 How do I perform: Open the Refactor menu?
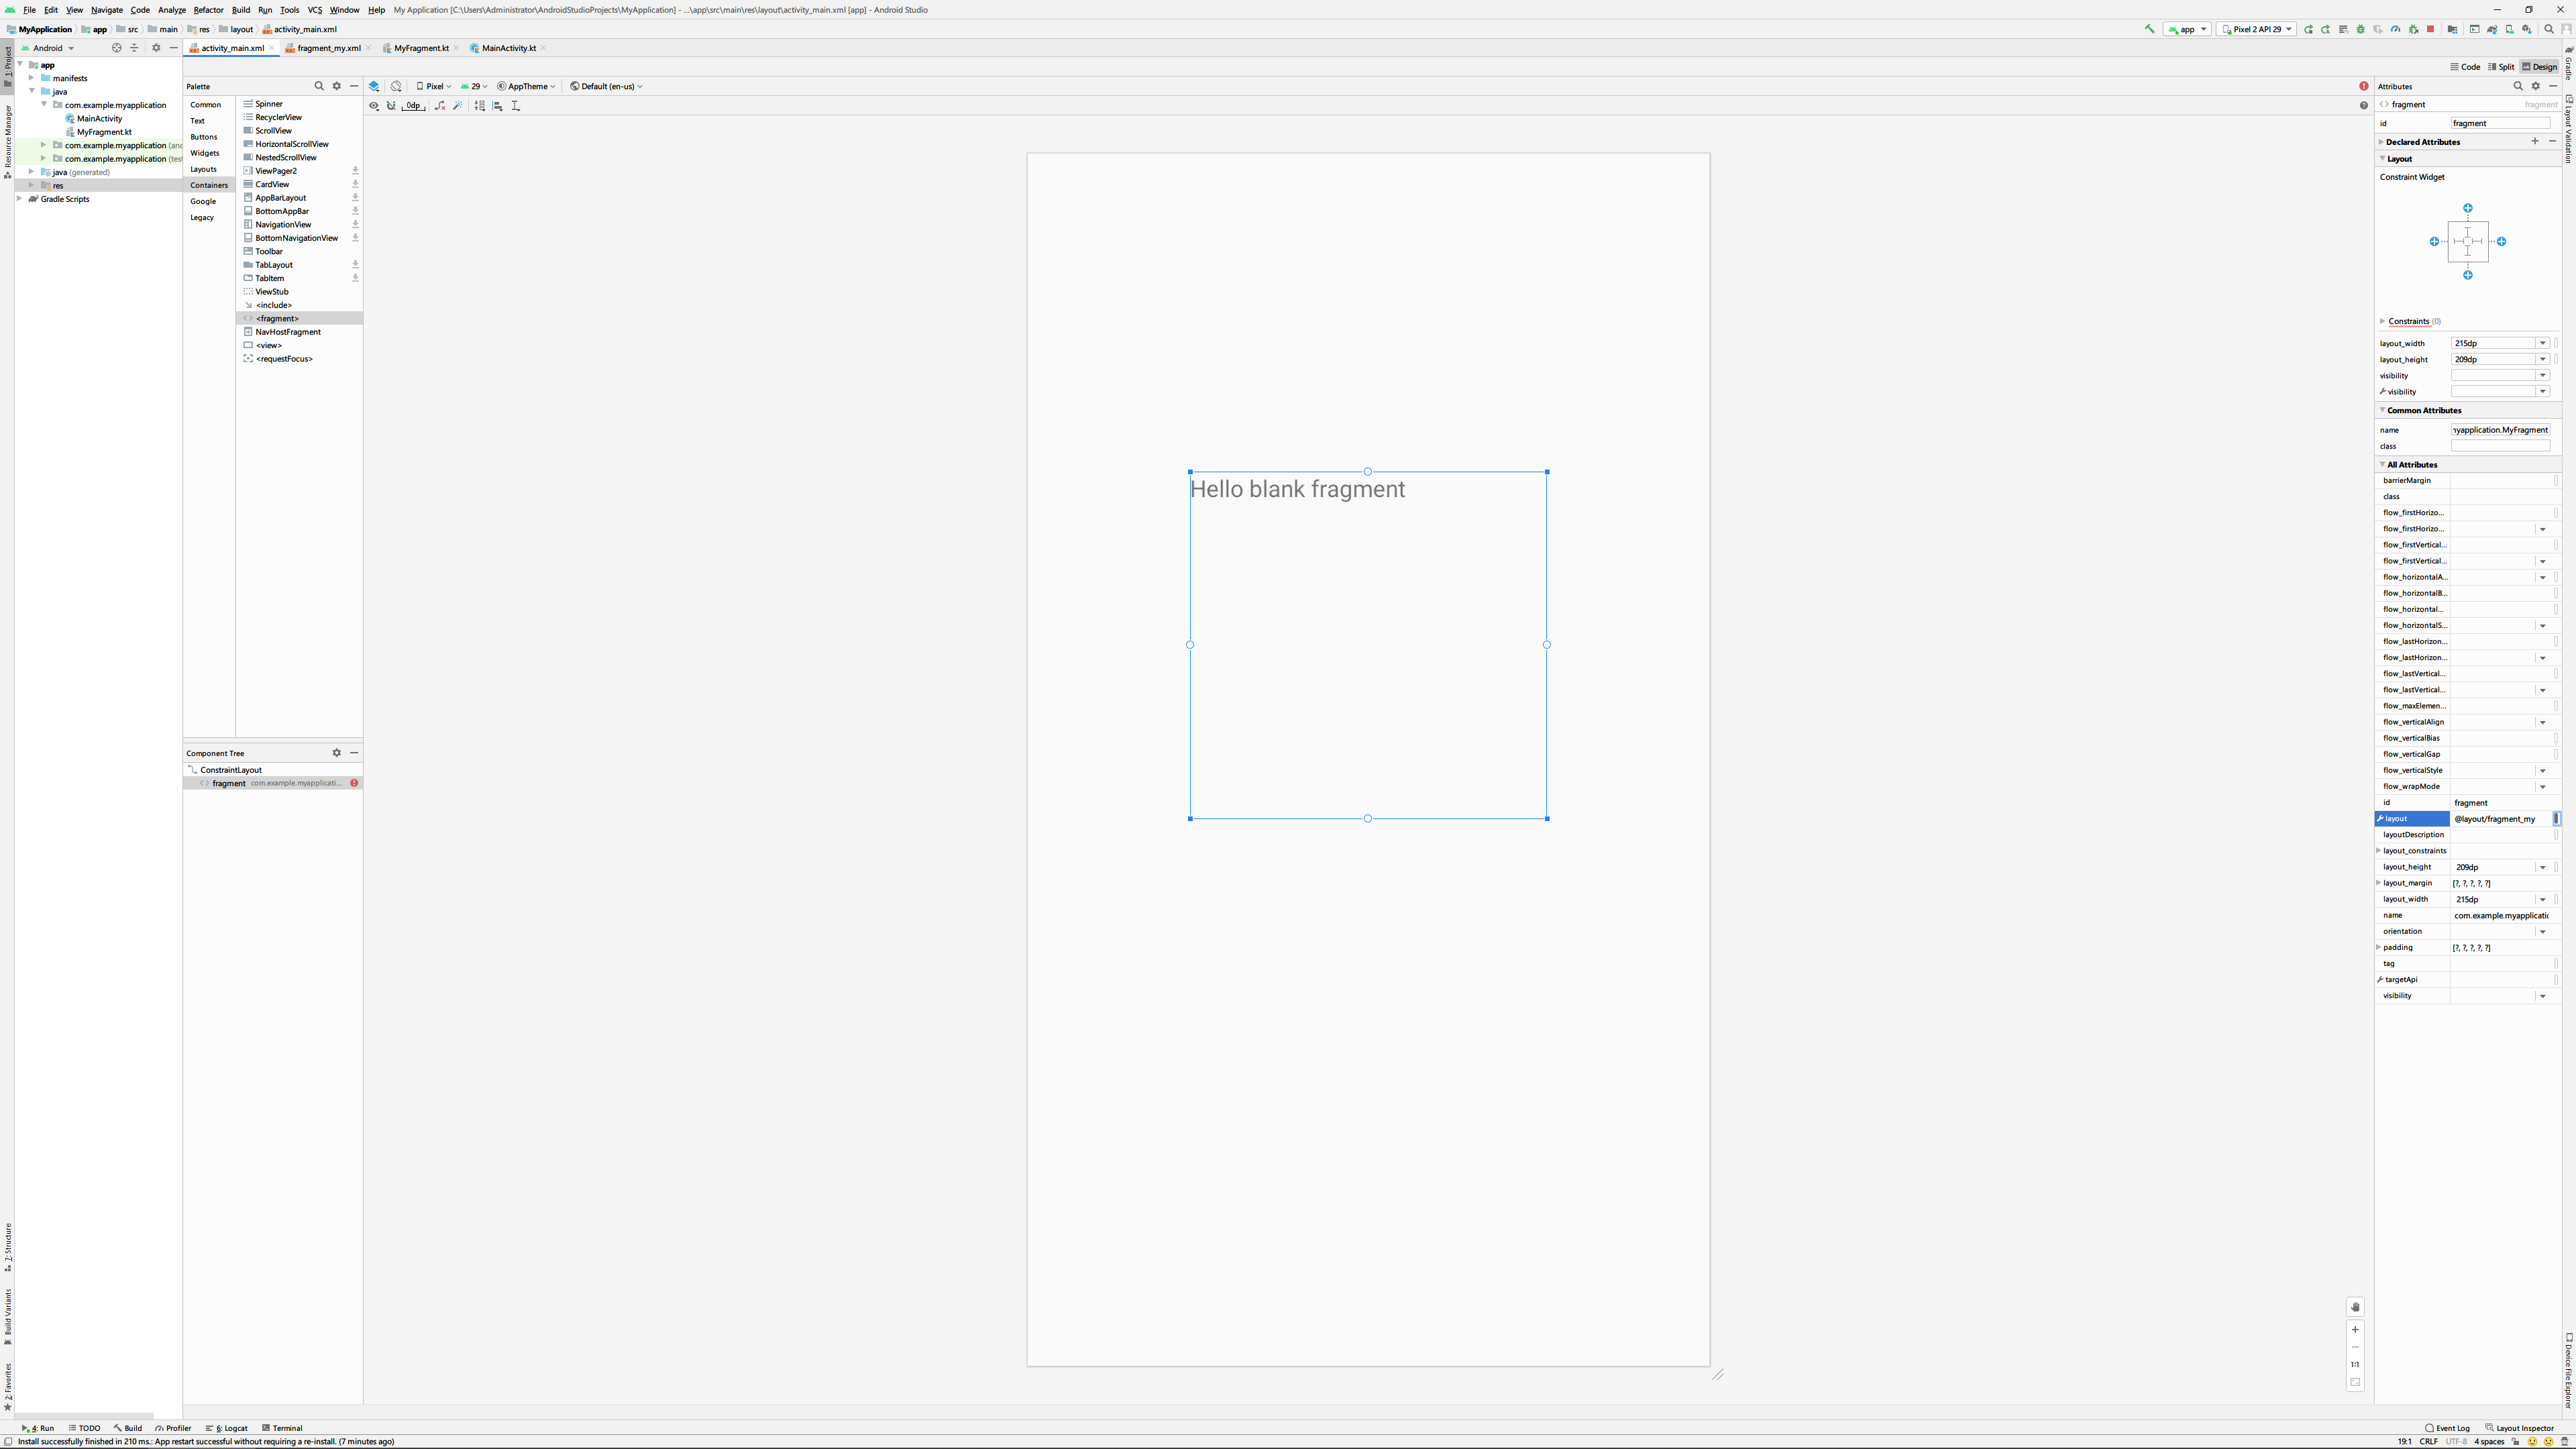tap(208, 10)
